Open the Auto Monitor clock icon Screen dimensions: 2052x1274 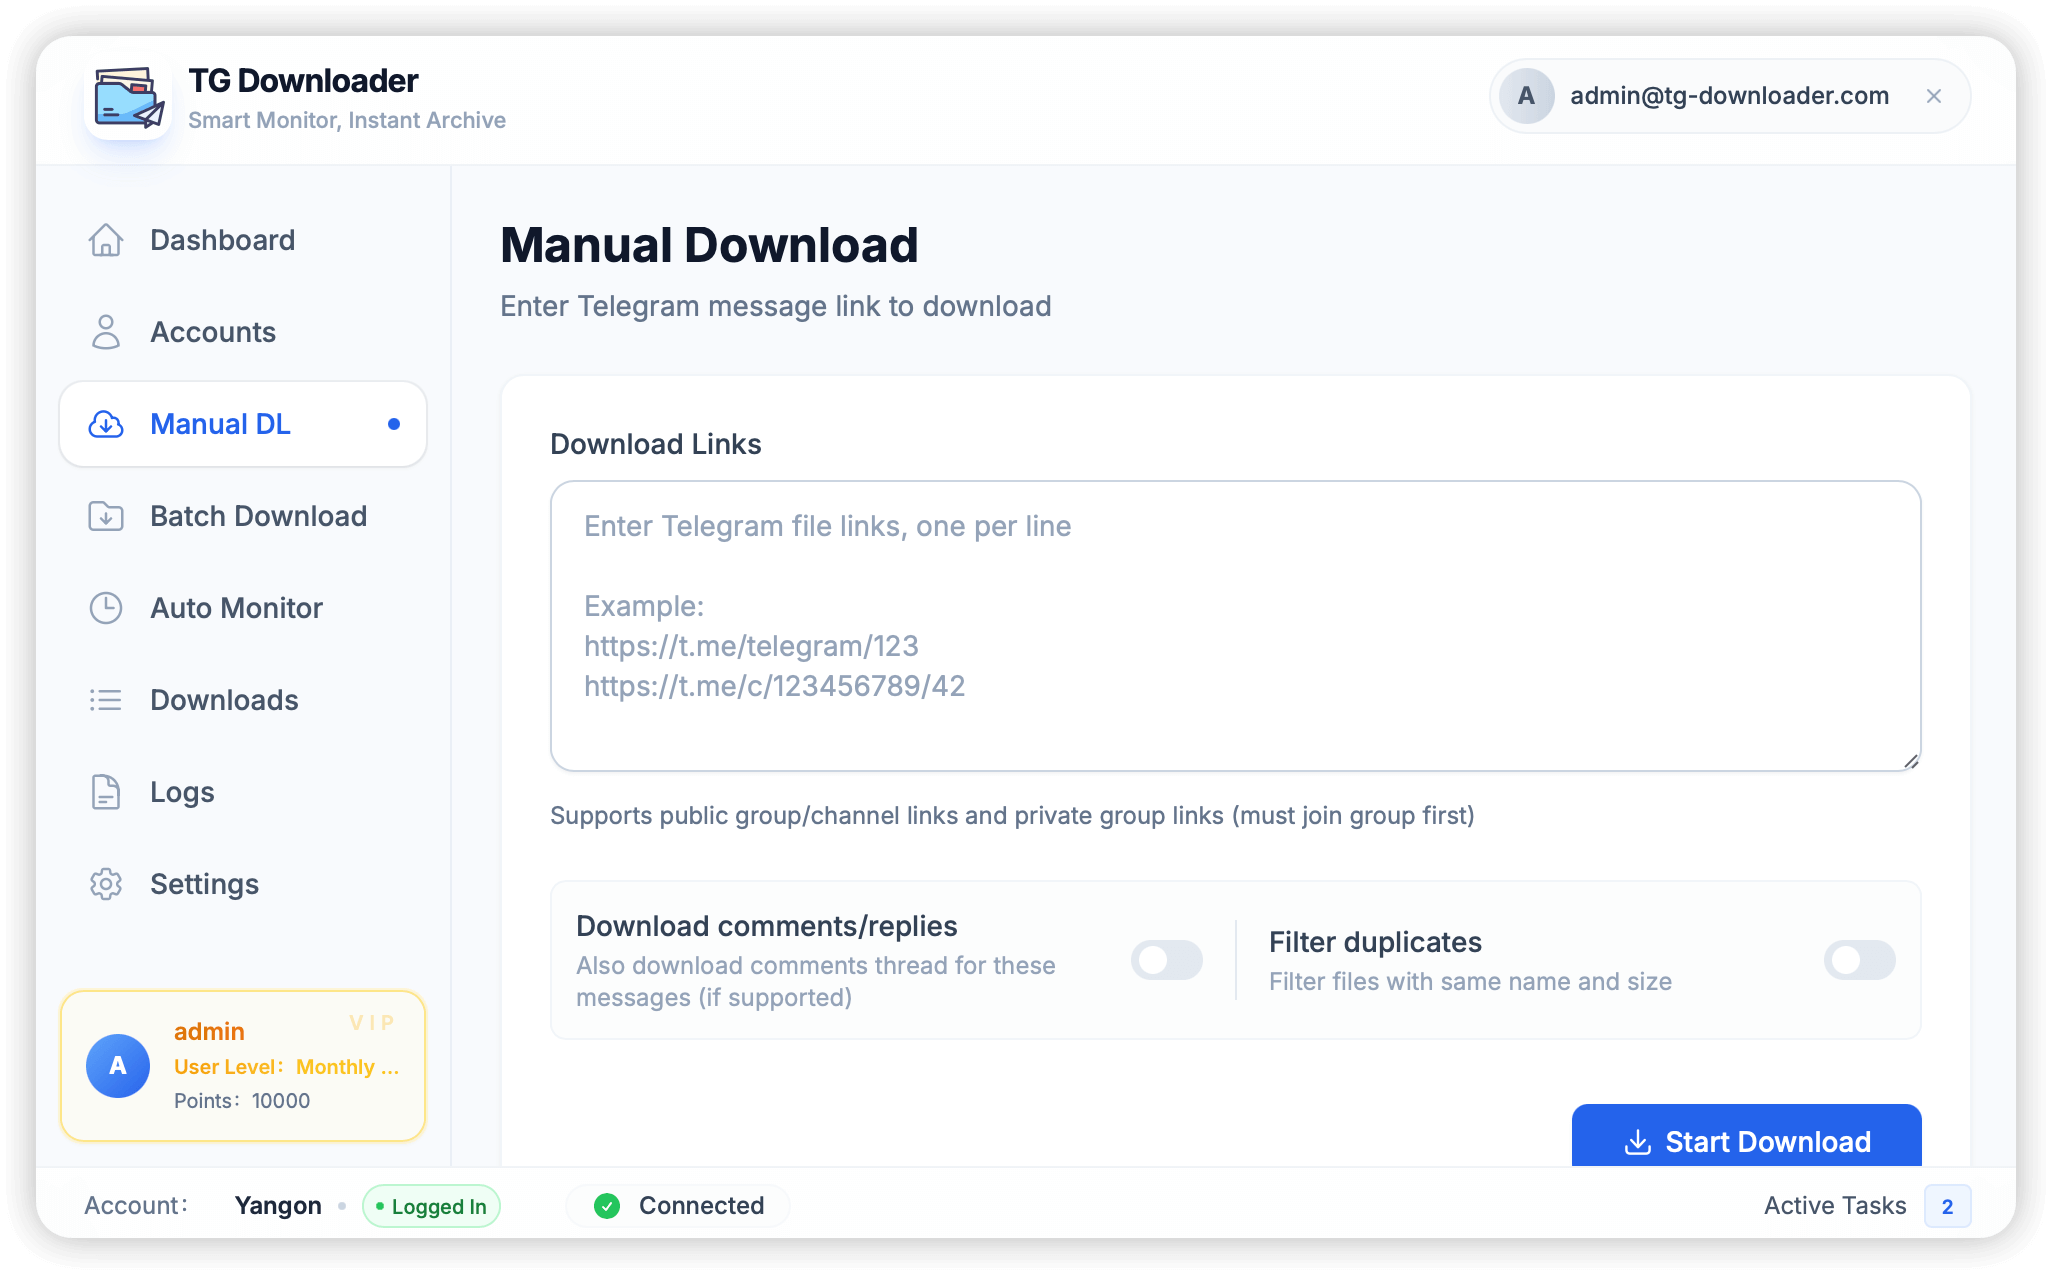tap(105, 608)
